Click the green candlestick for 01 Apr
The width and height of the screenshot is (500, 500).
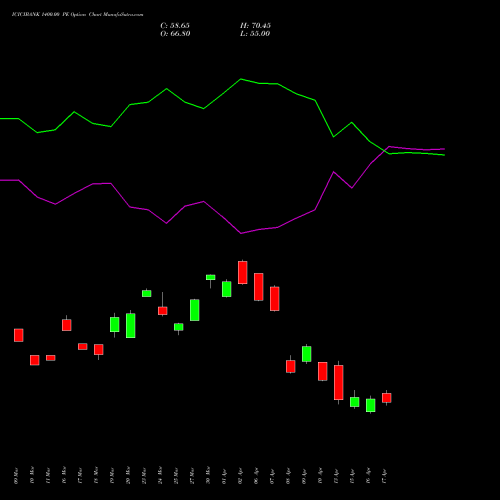[227, 289]
